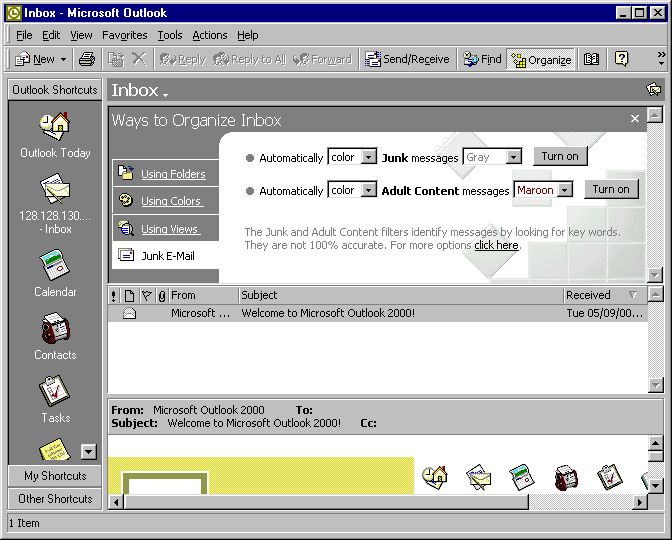Sort by the Icon column header
Viewport: 672px width, 540px height.
click(x=129, y=295)
